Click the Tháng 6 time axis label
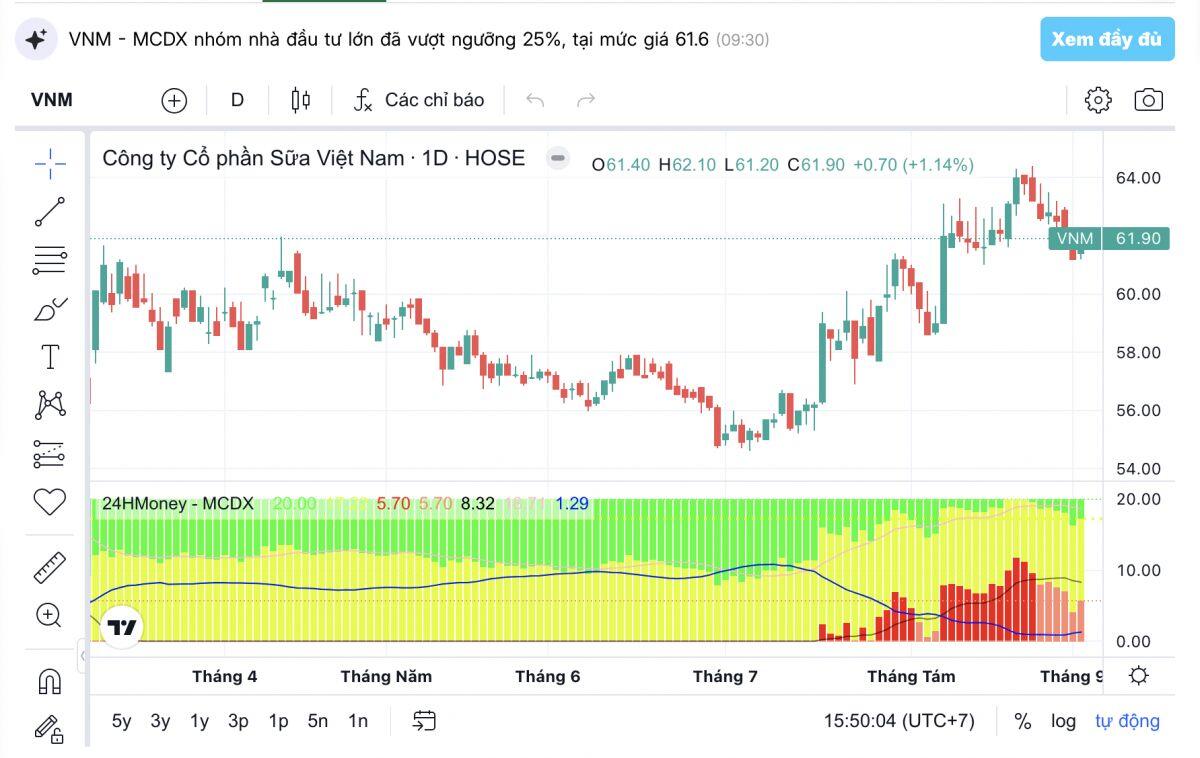This screenshot has width=1200, height=758. click(547, 677)
